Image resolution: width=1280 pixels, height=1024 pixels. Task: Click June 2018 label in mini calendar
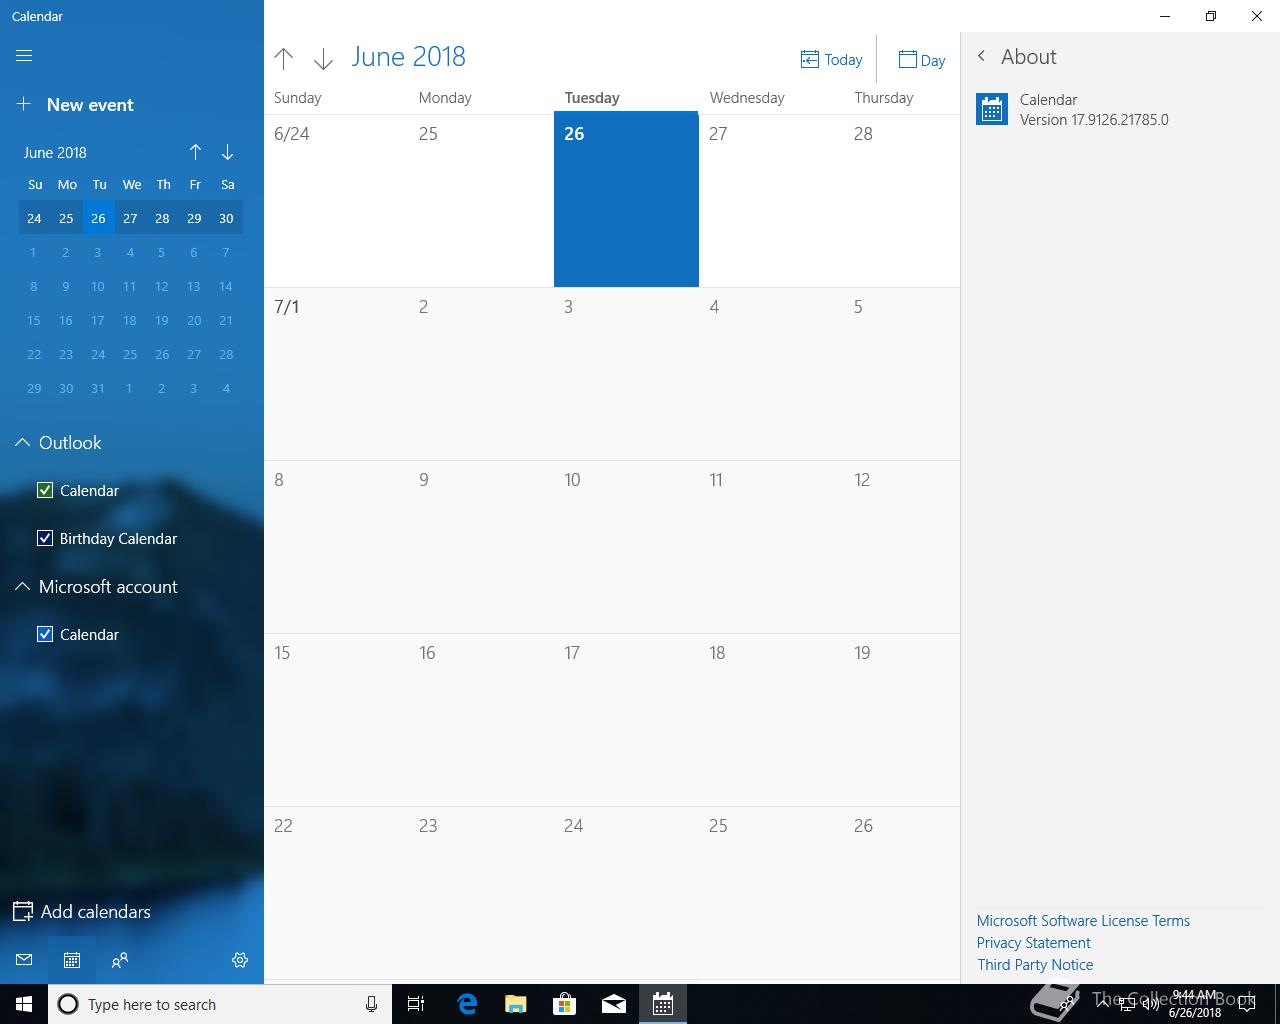tap(55, 152)
